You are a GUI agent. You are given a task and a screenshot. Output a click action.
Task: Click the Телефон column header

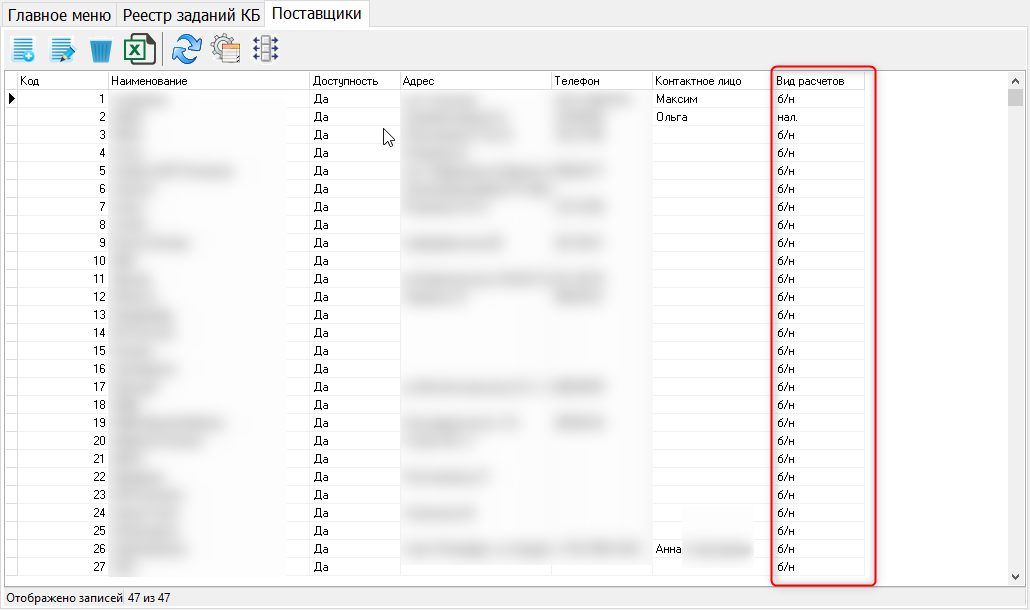point(600,81)
